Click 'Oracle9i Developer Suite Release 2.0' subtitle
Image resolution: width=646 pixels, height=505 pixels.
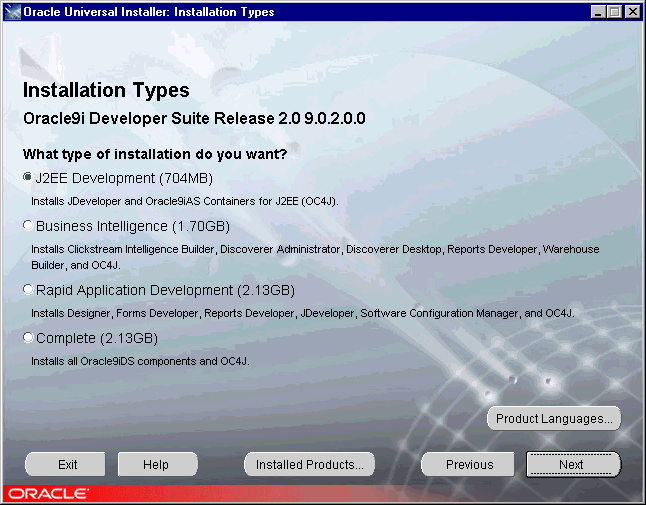click(x=194, y=118)
